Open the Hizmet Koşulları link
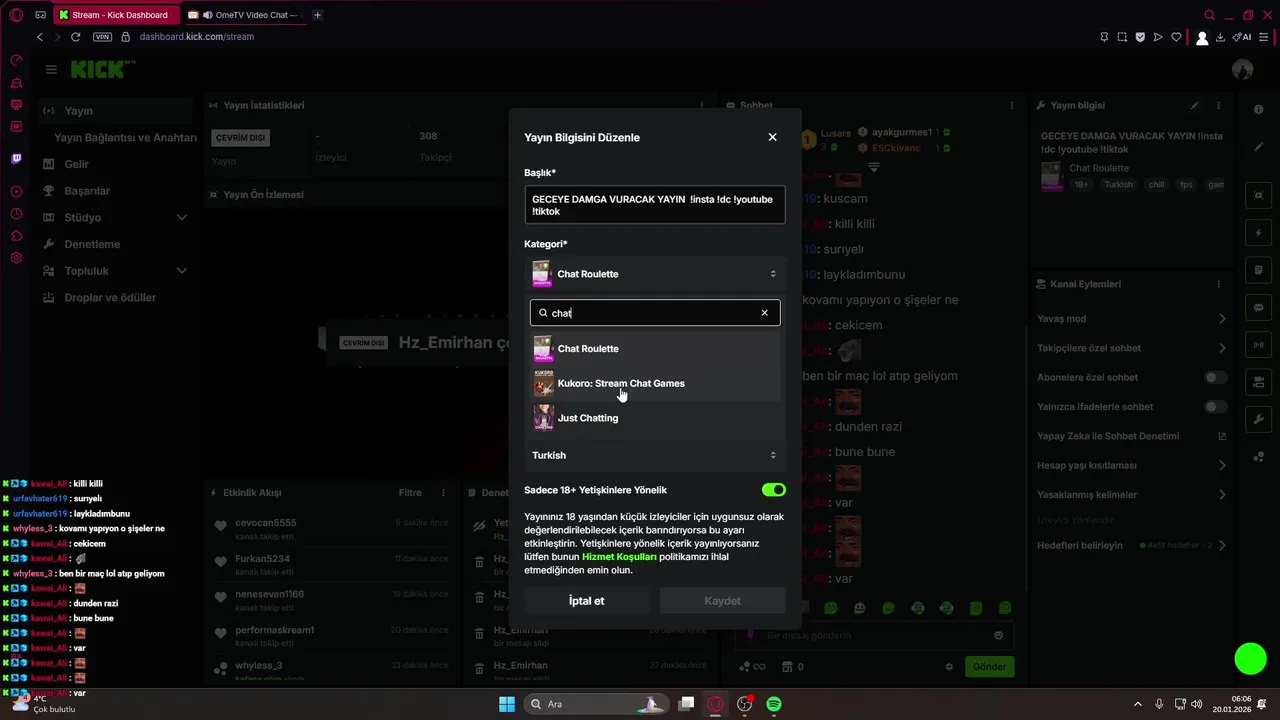 [x=619, y=556]
